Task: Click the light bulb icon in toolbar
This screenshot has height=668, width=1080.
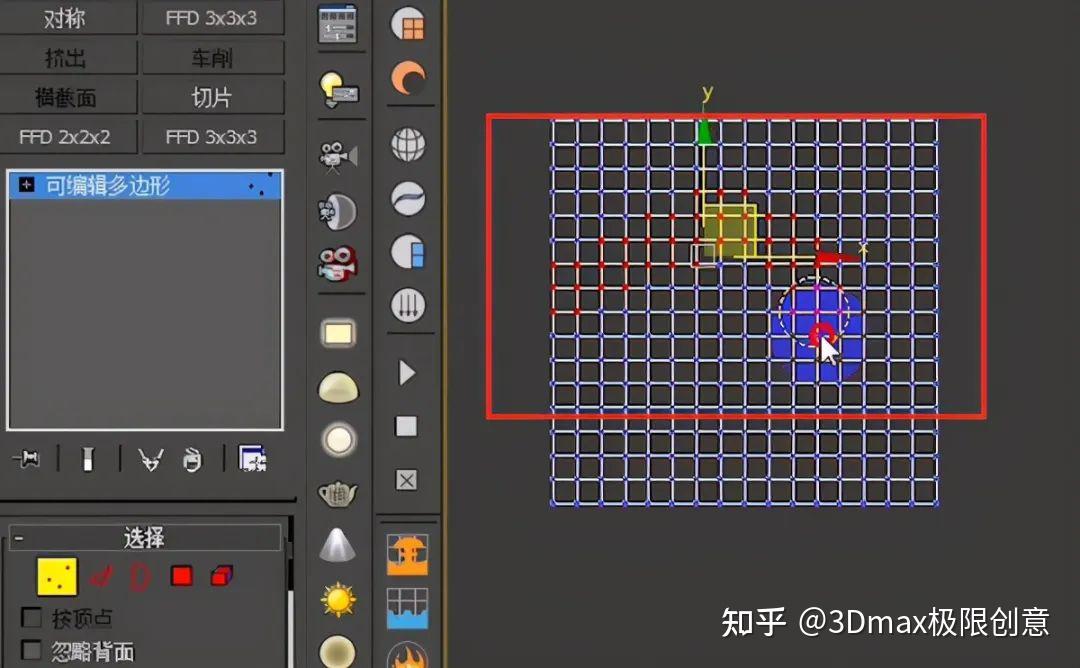Action: pos(340,90)
